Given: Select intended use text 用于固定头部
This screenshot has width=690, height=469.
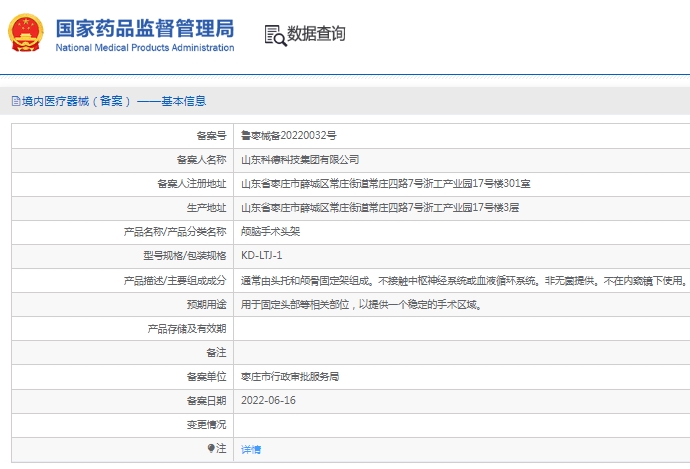Looking at the screenshot, I should click(361, 304).
